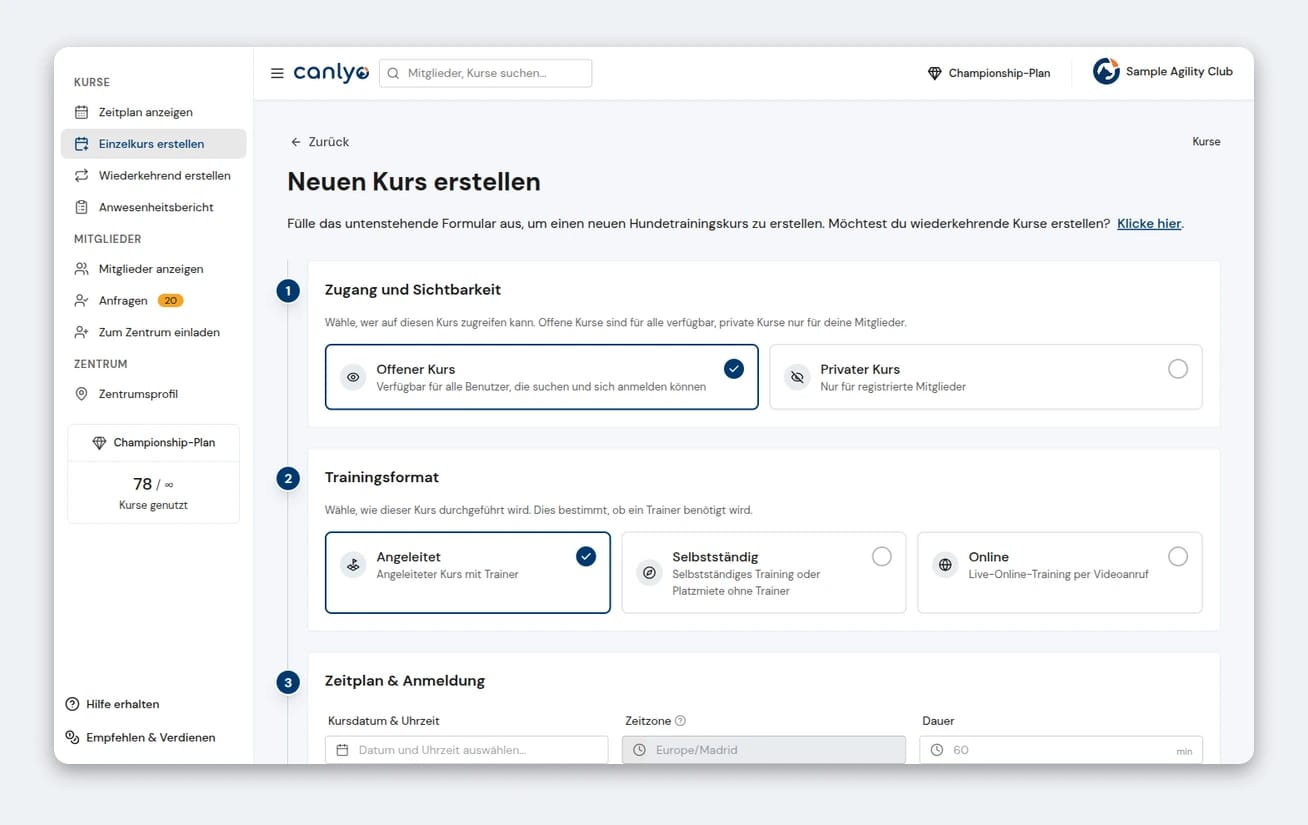Viewport: 1308px width, 825px height.
Task: Click the Dauer minutes input field
Action: [1061, 750]
